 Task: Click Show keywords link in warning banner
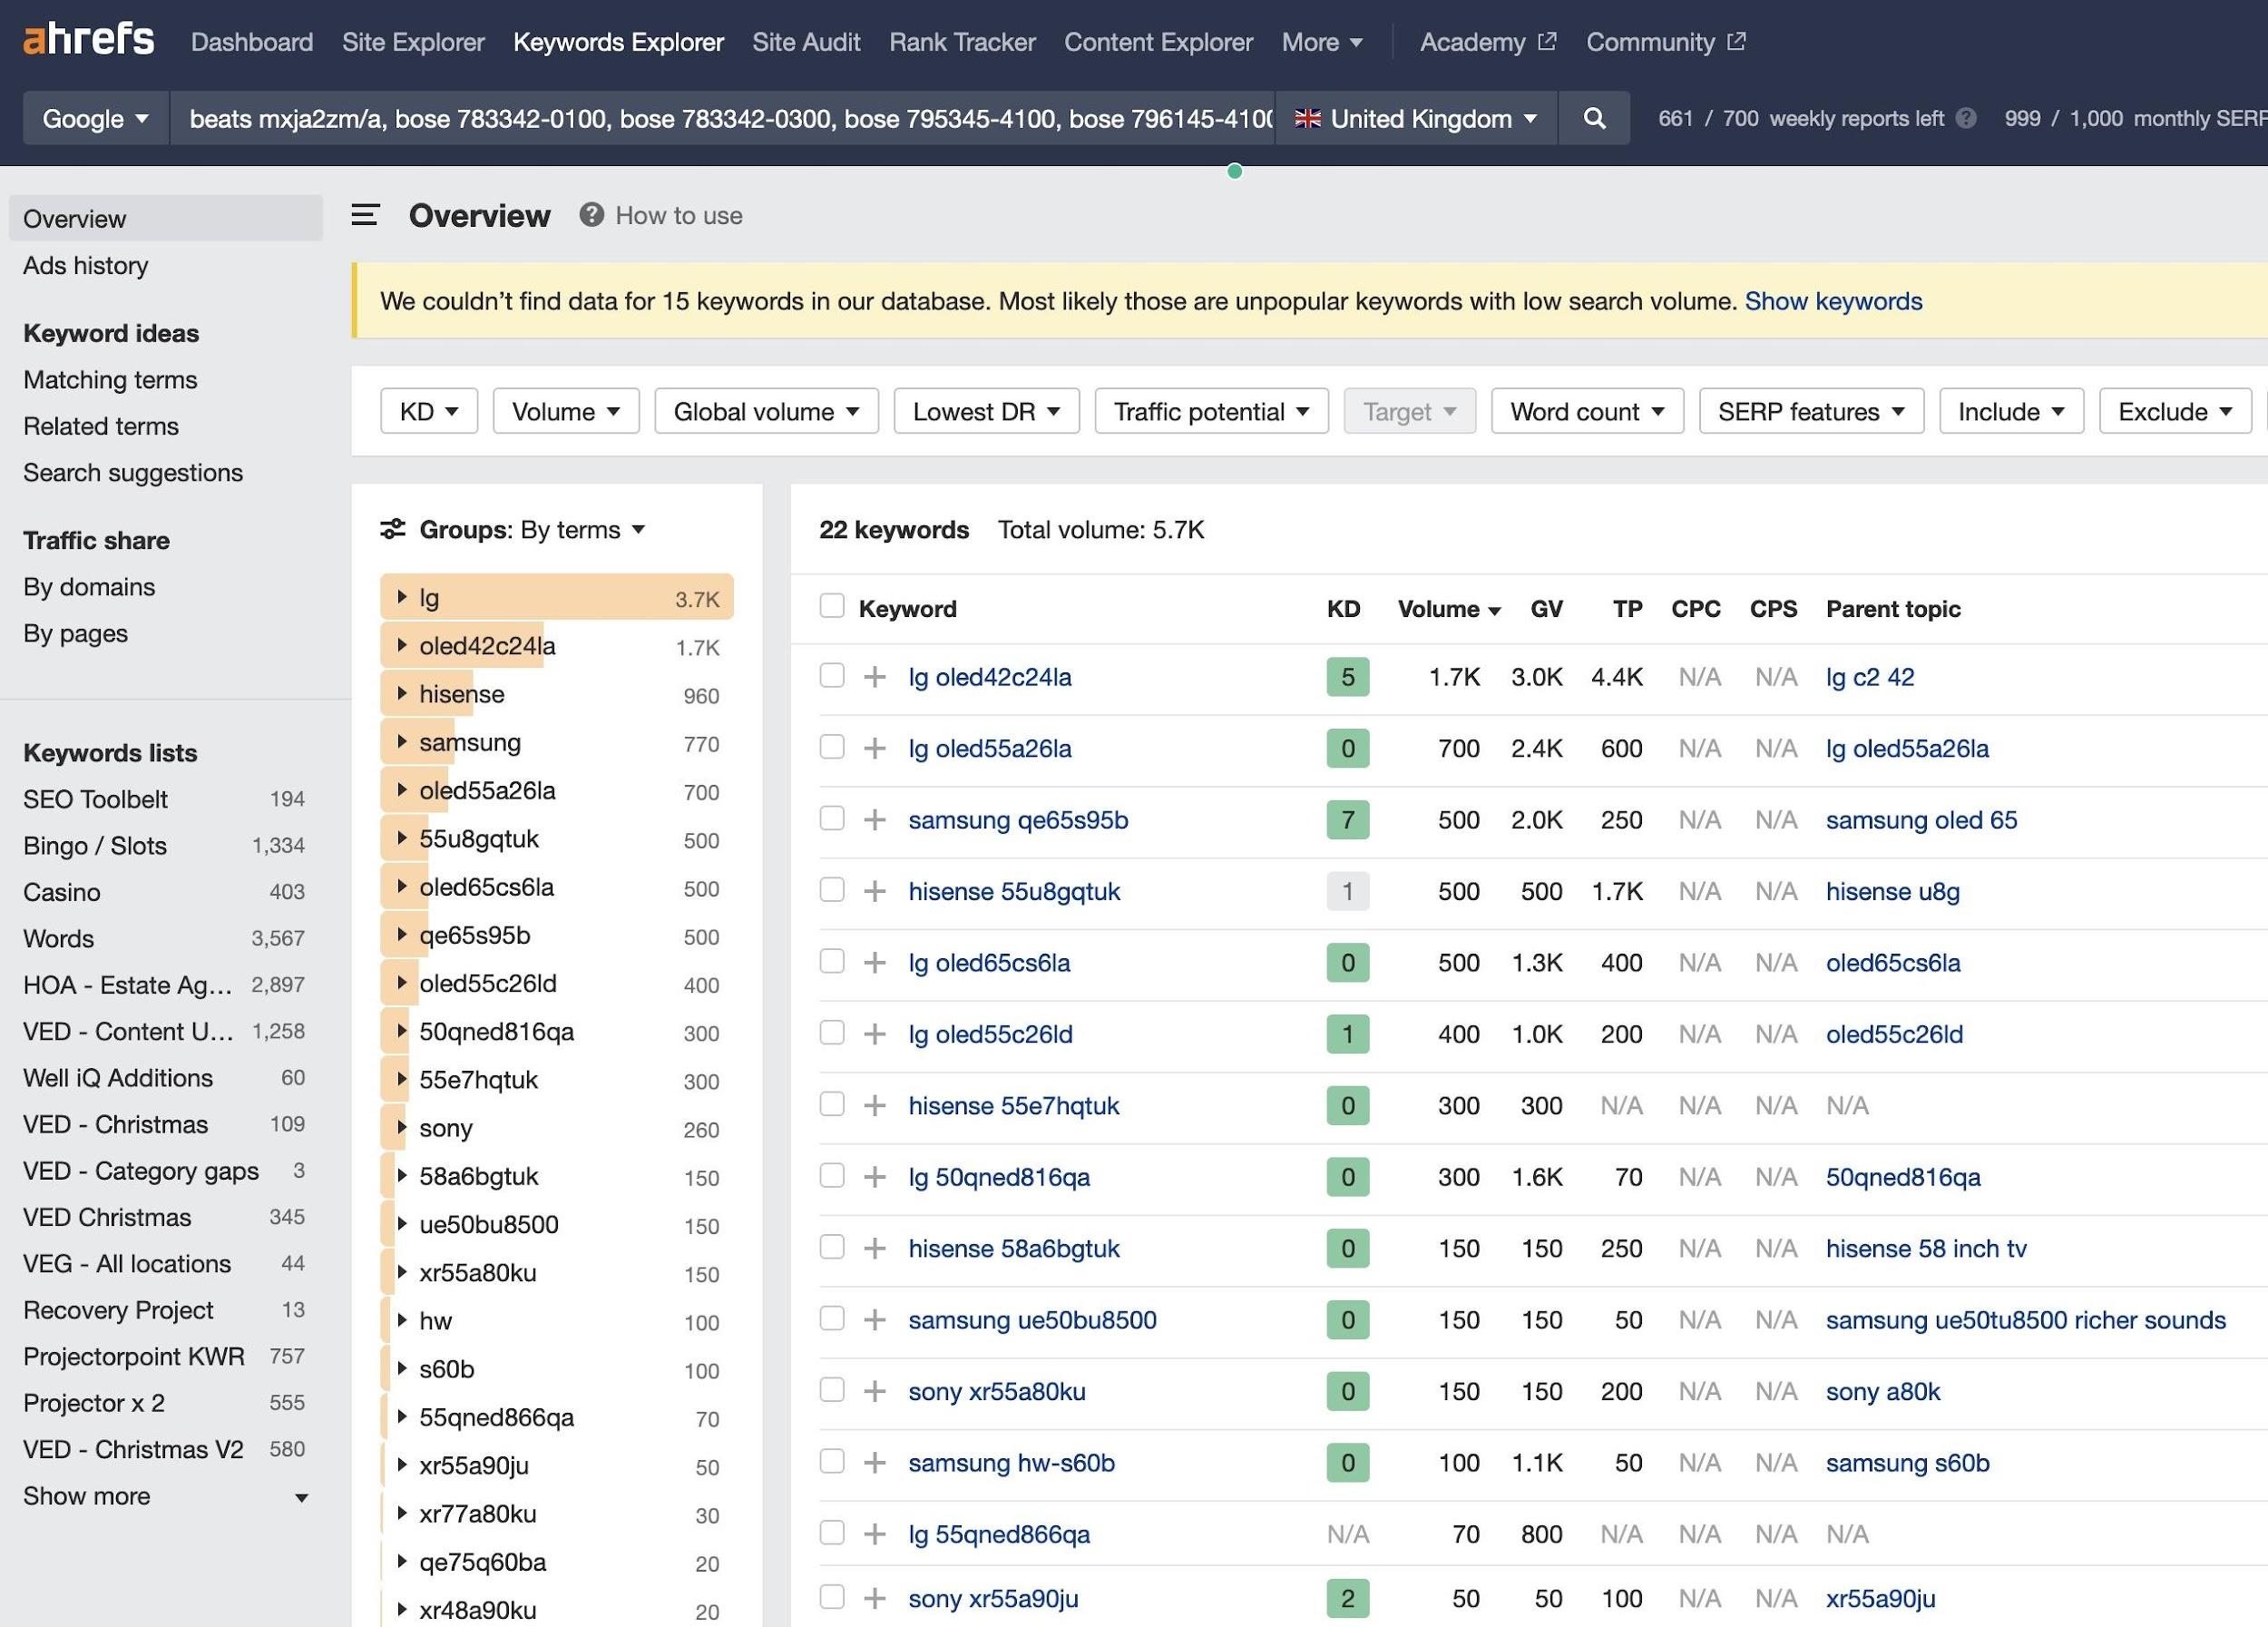[x=1832, y=299]
